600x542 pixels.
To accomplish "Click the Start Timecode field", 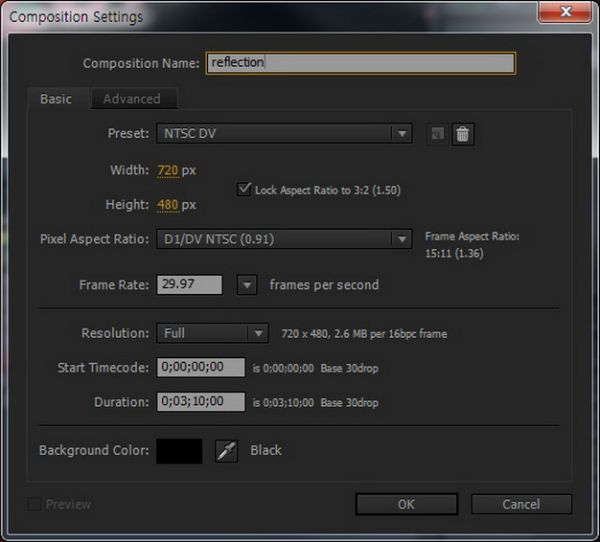I will tap(201, 367).
